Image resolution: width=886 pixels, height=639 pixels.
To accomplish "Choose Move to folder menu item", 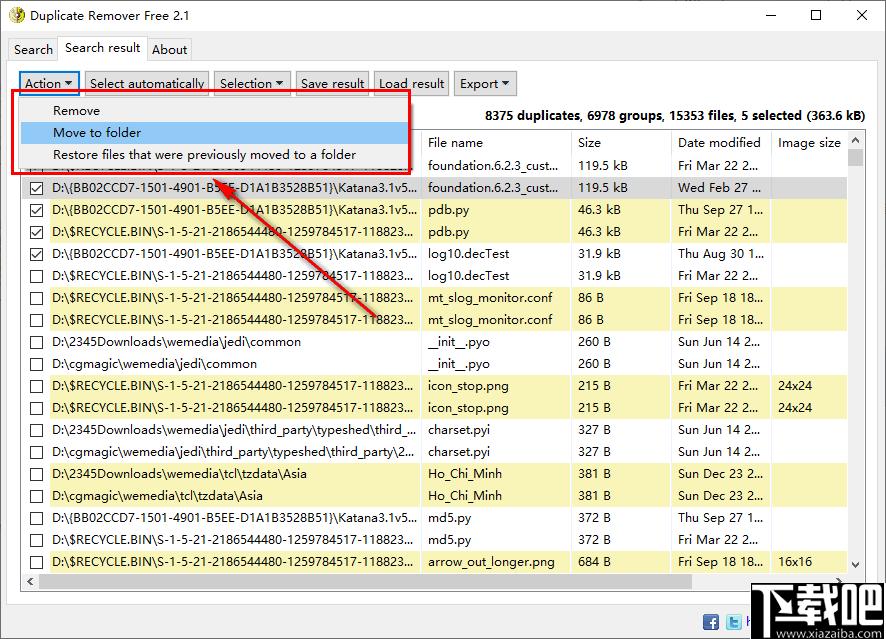I will (214, 133).
